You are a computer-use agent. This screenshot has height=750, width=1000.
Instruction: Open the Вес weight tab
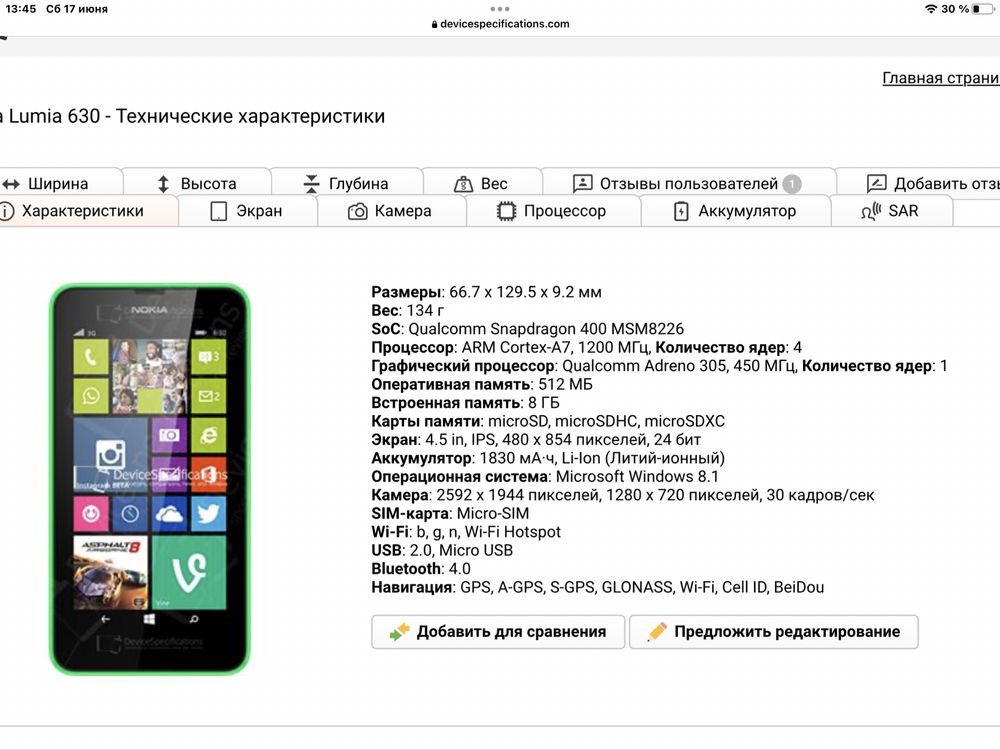click(482, 184)
